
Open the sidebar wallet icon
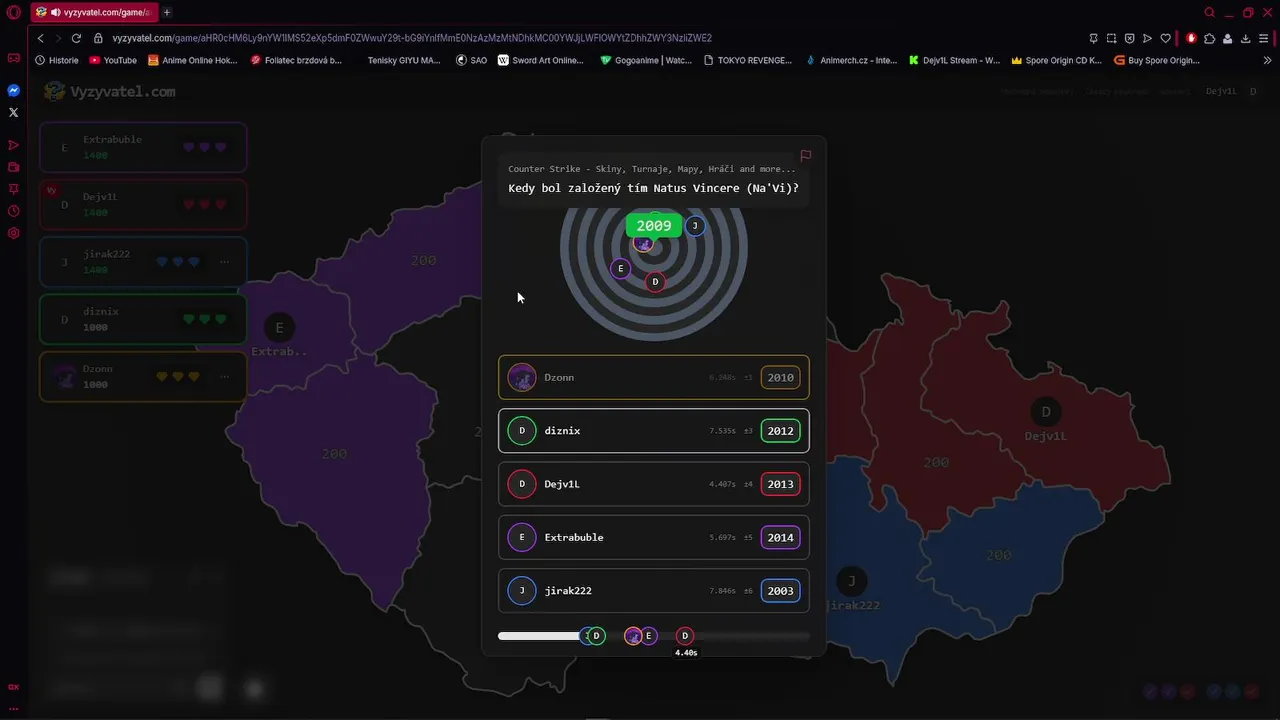point(13,167)
